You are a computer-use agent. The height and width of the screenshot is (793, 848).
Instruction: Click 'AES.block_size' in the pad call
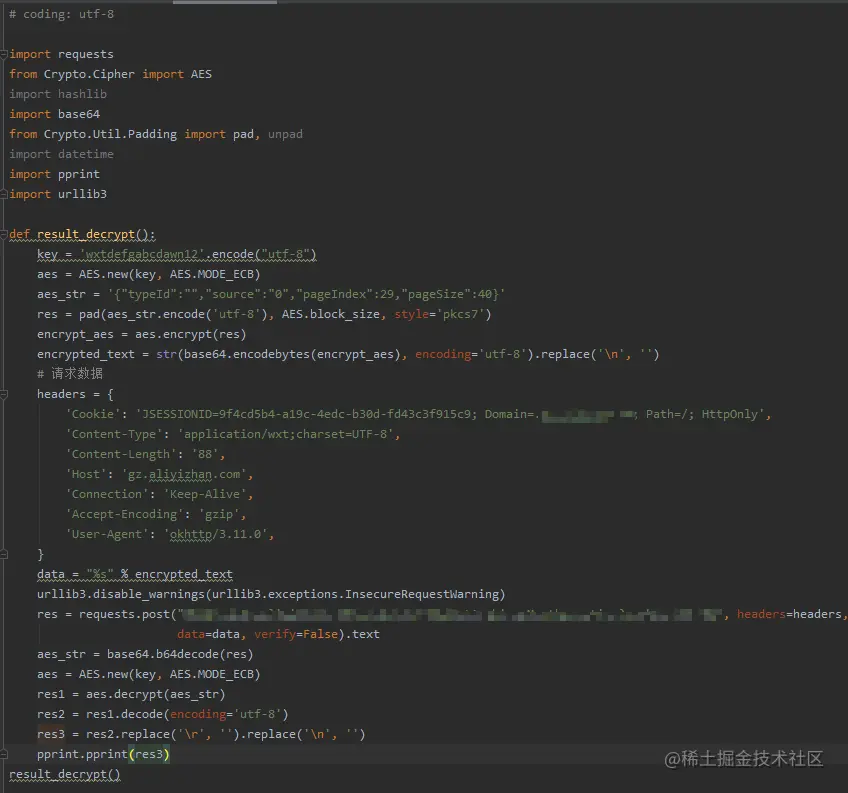tap(330, 314)
